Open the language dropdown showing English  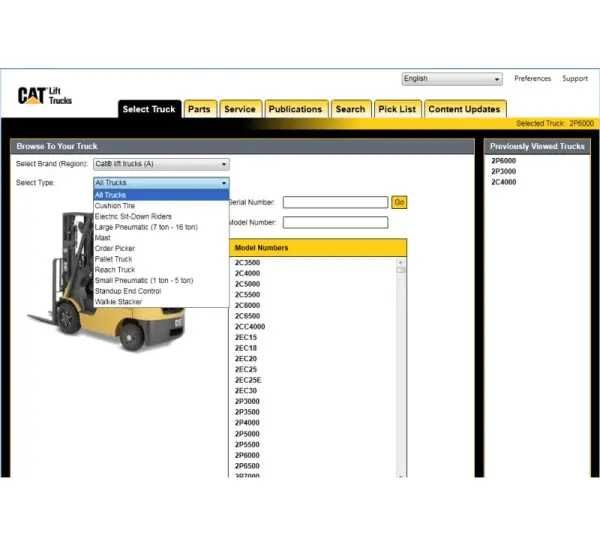click(452, 79)
